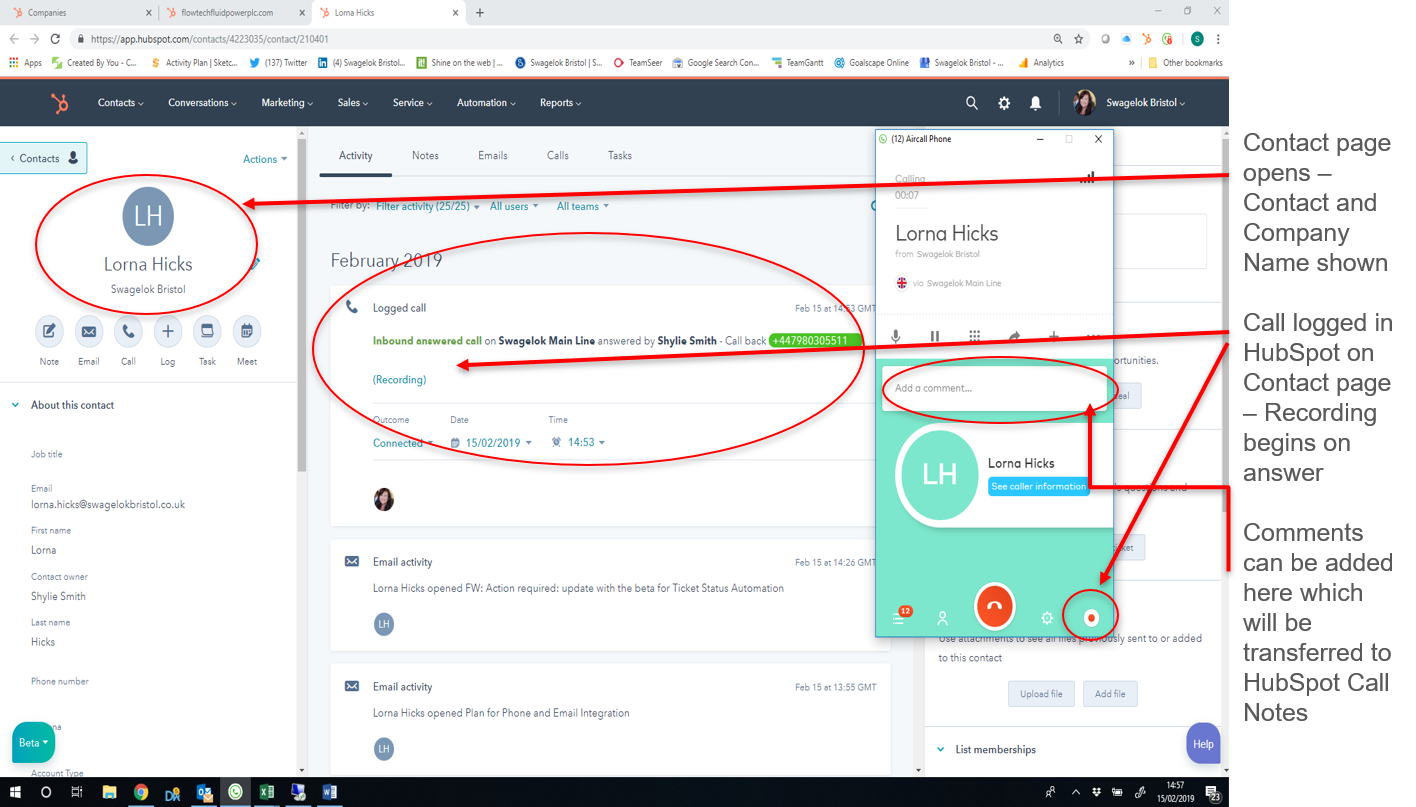Open the Actions dropdown
The image size is (1416, 807).
pyautogui.click(x=265, y=159)
